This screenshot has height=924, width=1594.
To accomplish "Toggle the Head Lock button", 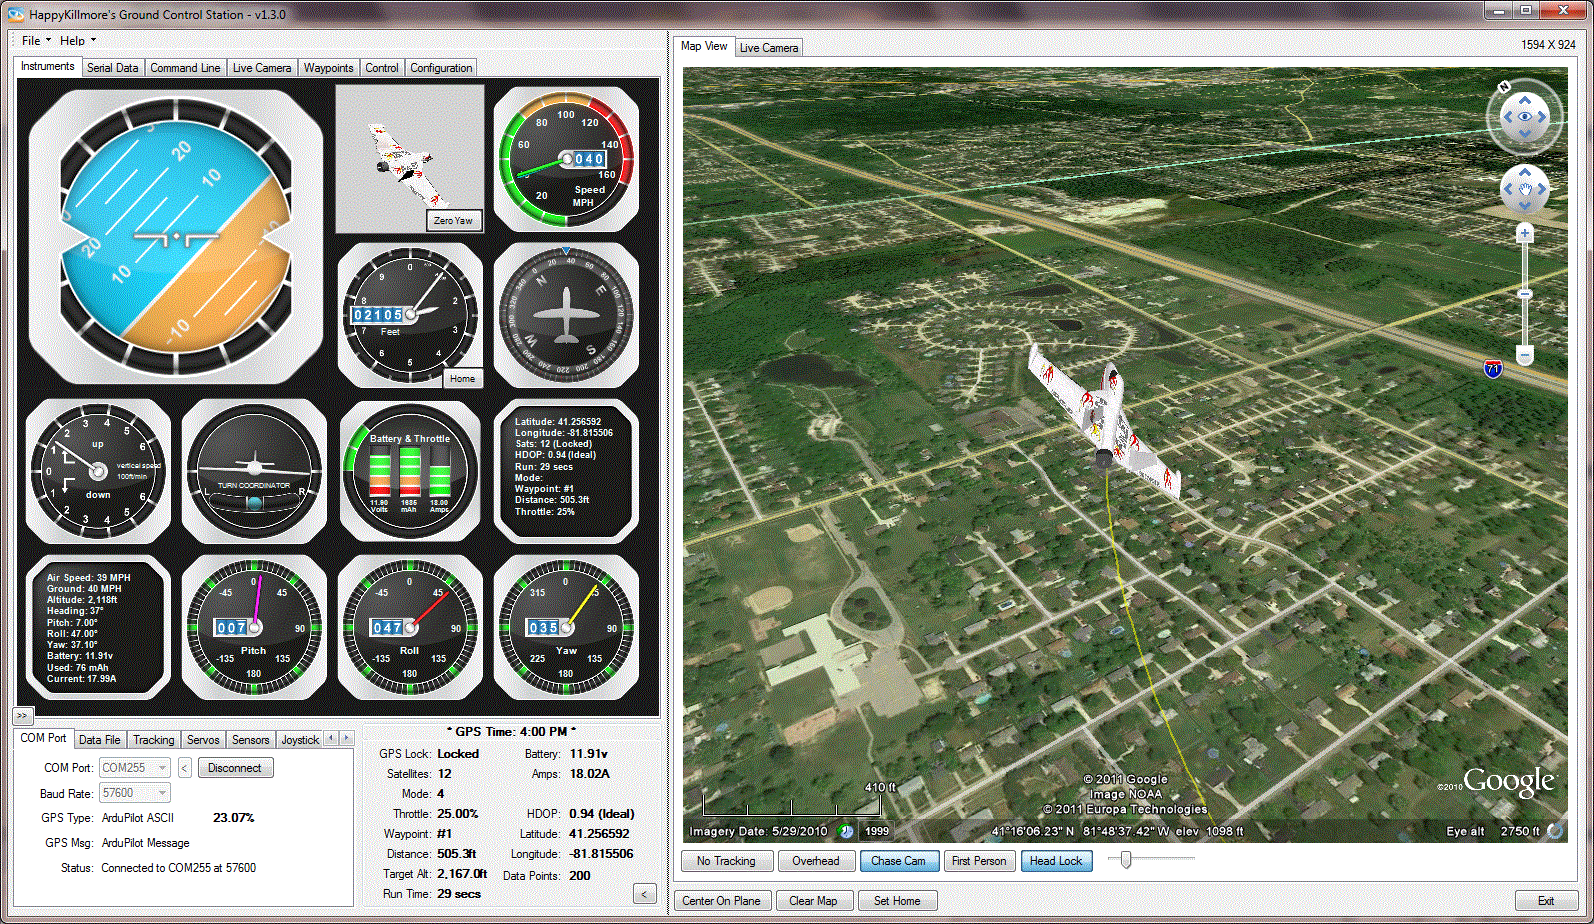I will [x=1056, y=861].
